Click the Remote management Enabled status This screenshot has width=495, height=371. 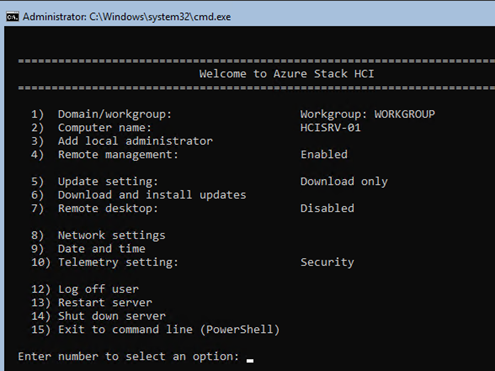324,154
